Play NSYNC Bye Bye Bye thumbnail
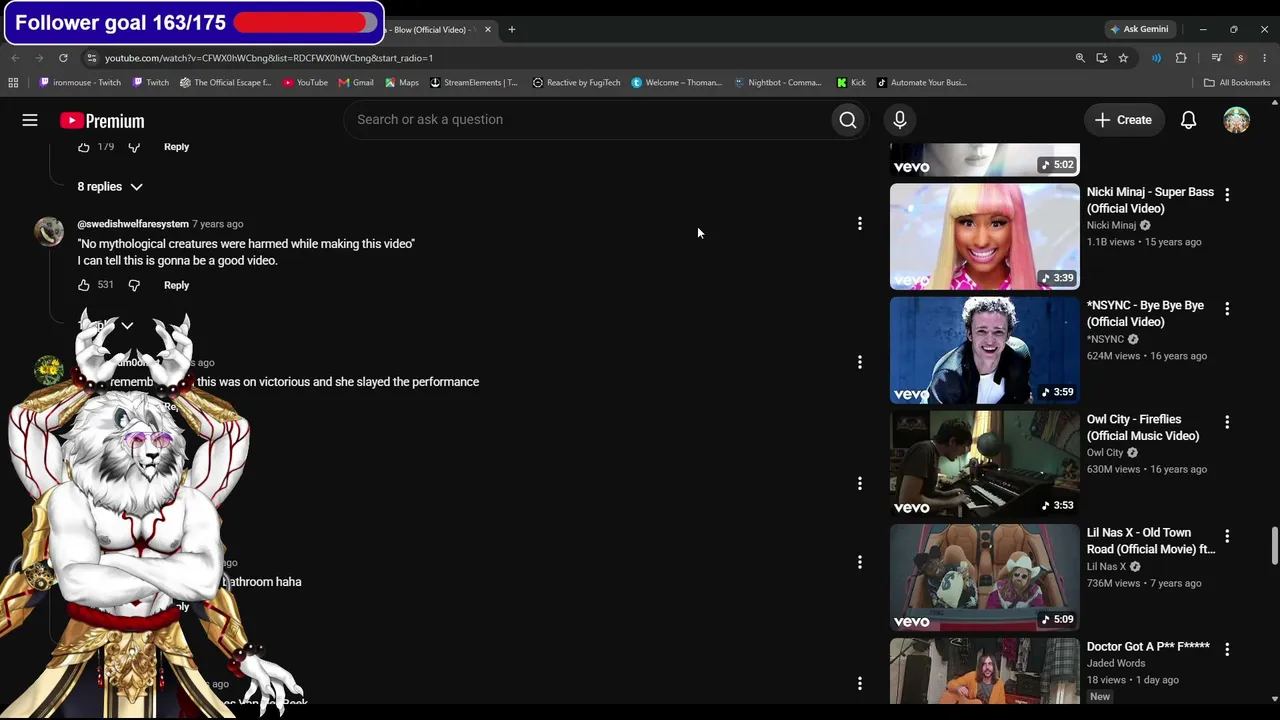This screenshot has height=720, width=1280. click(x=985, y=351)
